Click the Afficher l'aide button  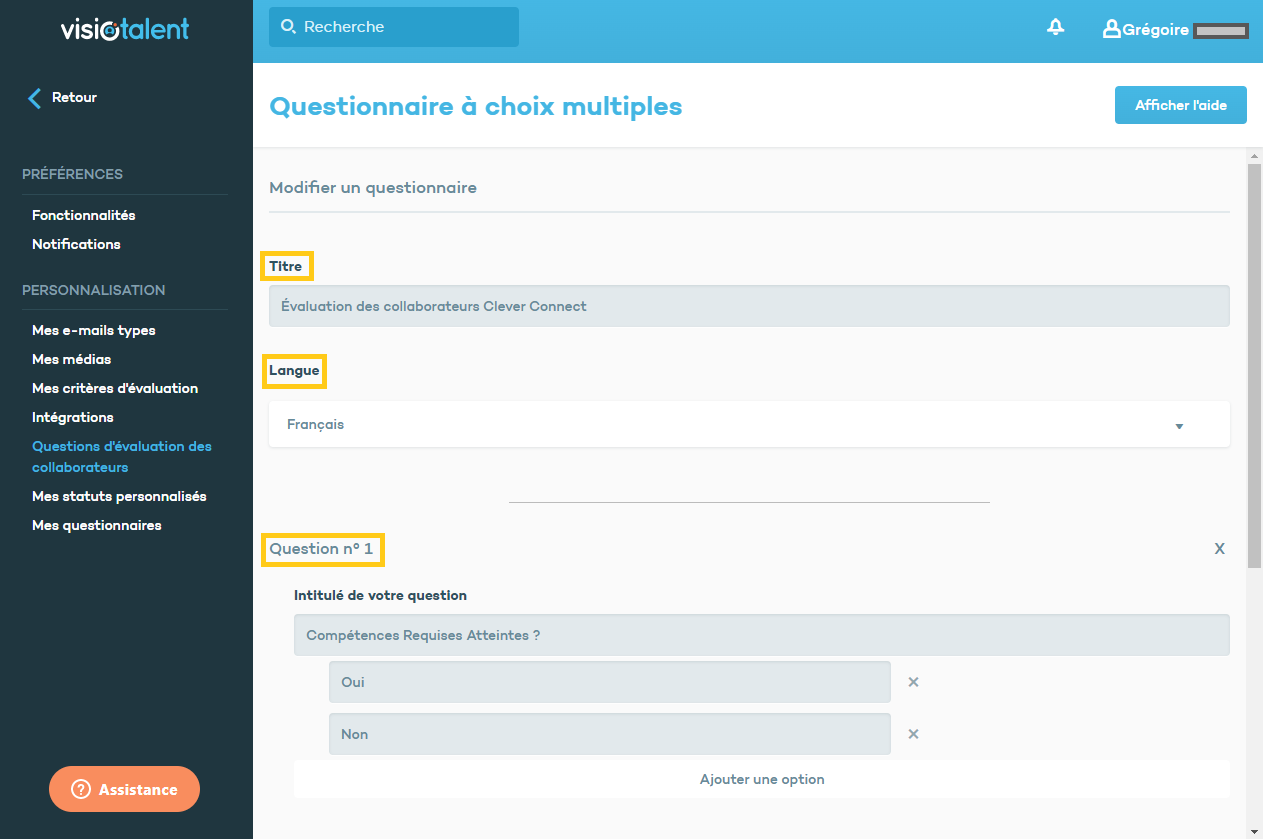pos(1180,105)
